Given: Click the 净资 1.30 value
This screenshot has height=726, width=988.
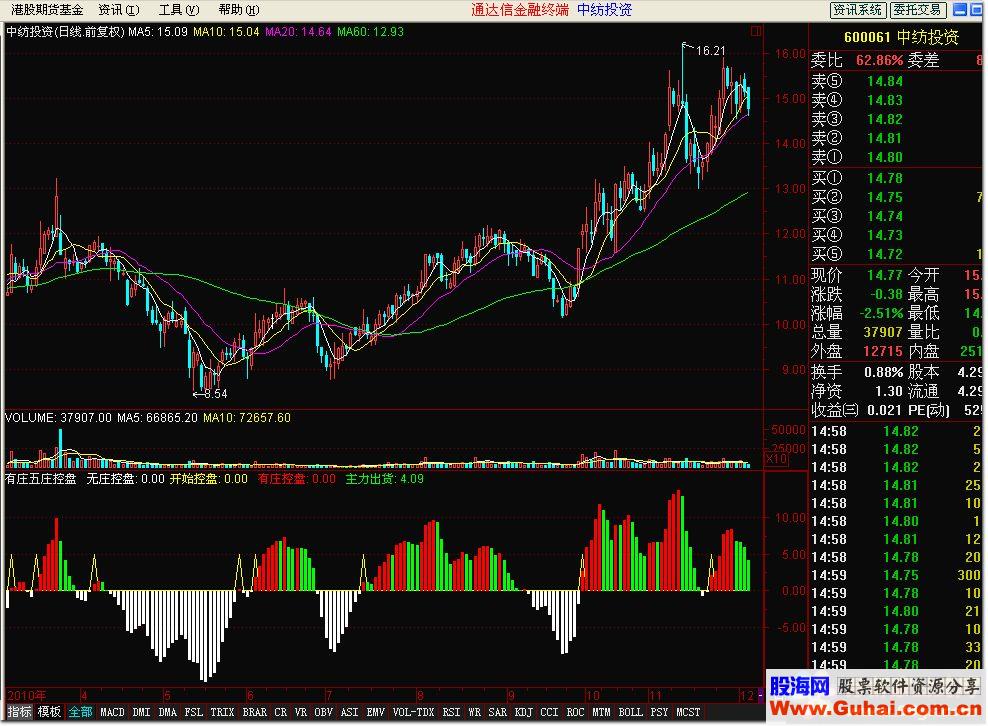Looking at the screenshot, I should tap(888, 391).
